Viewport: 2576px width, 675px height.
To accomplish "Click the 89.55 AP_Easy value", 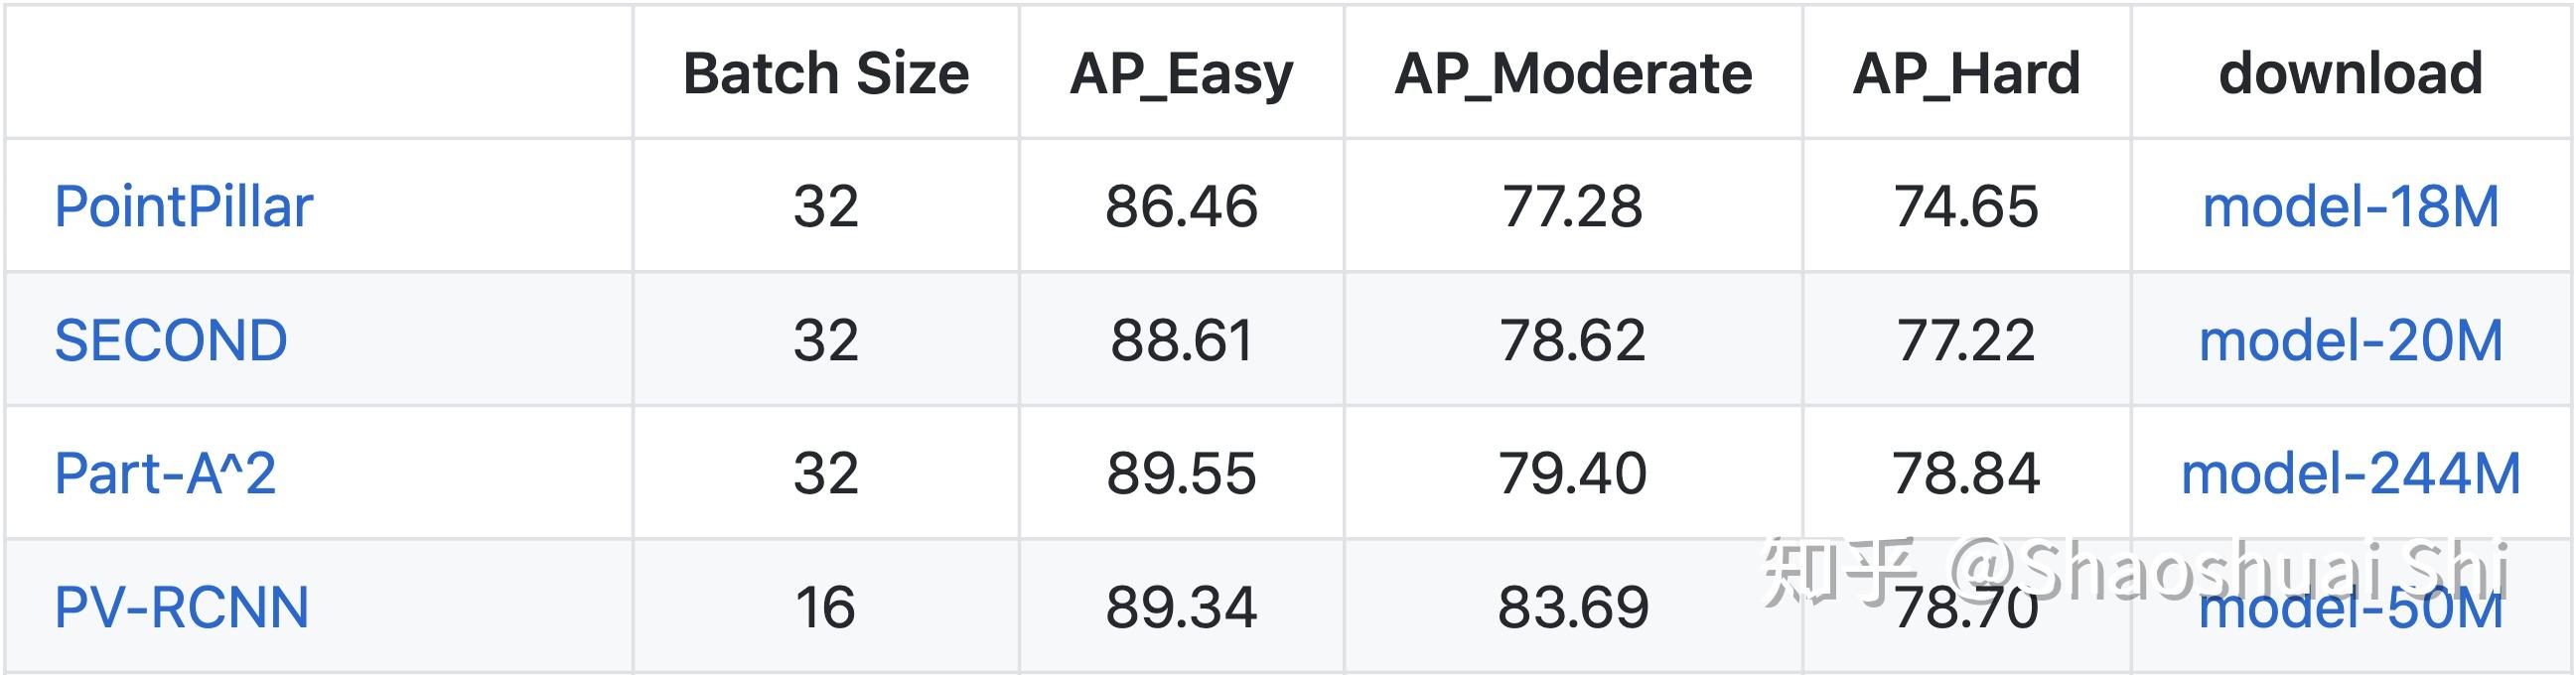I will click(1181, 473).
